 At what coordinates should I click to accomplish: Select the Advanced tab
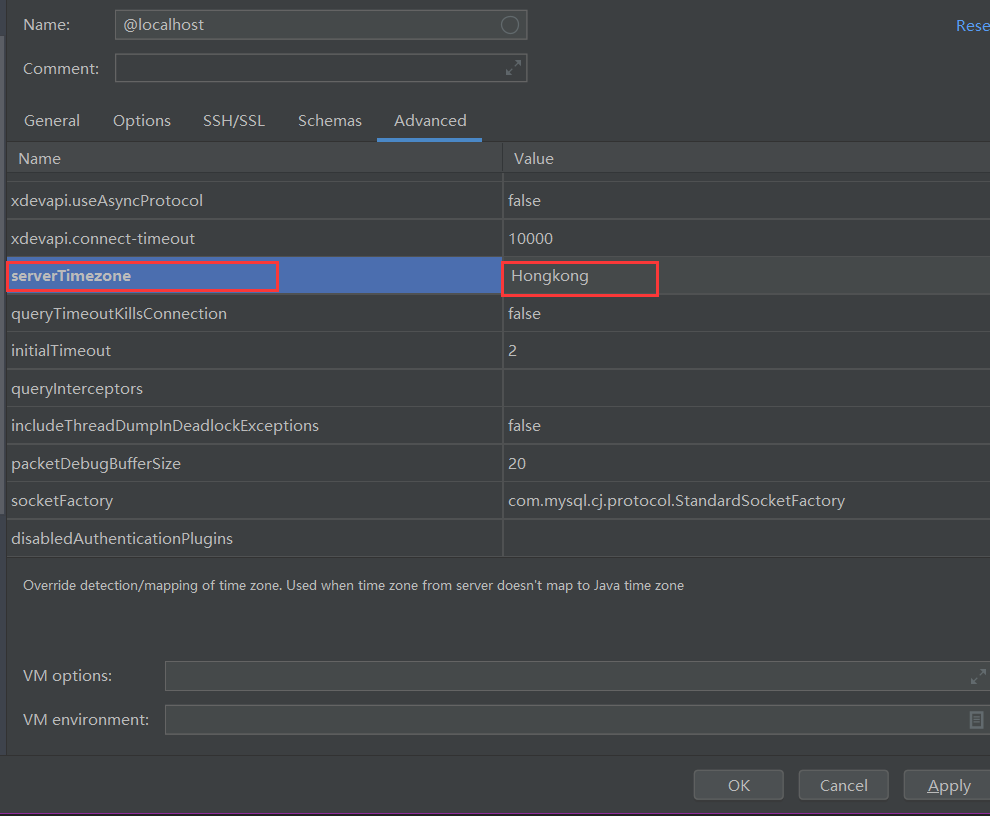[429, 120]
